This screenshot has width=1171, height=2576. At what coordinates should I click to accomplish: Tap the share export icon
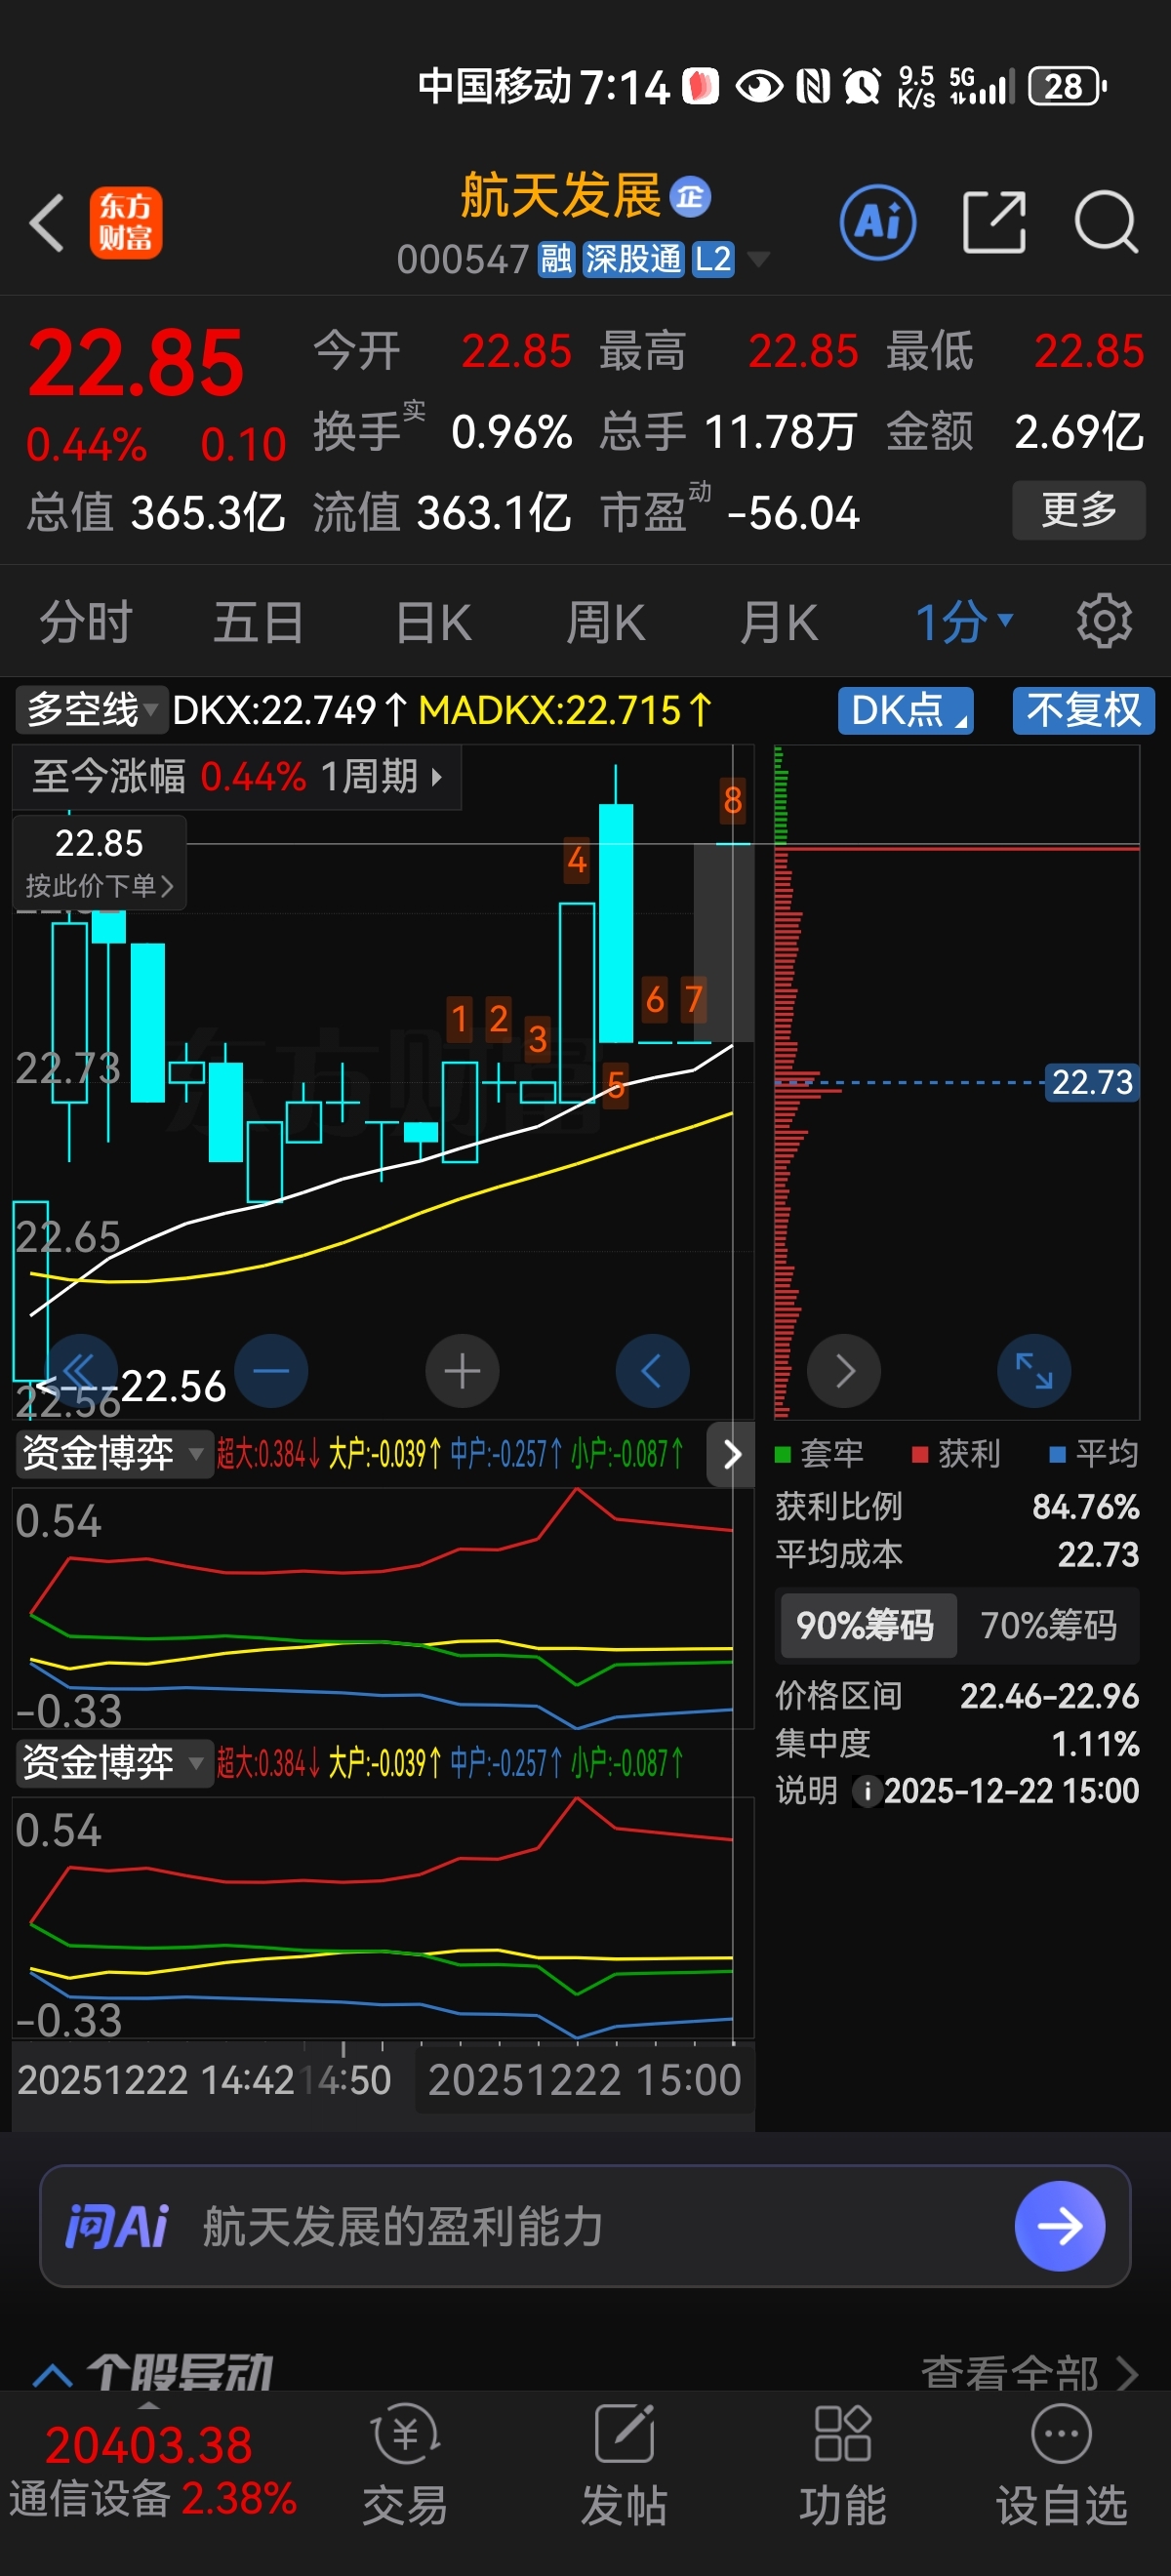[993, 222]
